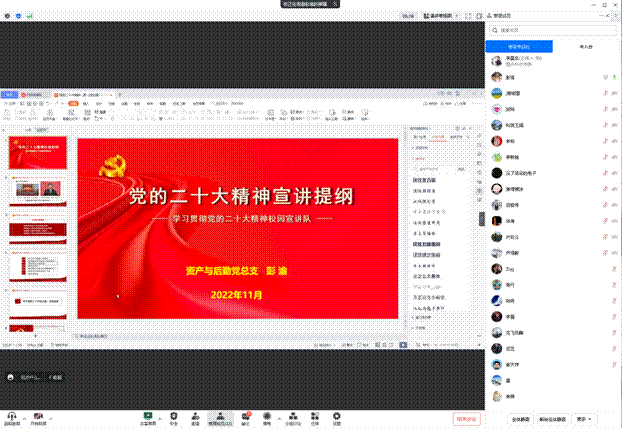Click the collapse button beside speaking indicator
622x428 pixels.
[x=55, y=377]
